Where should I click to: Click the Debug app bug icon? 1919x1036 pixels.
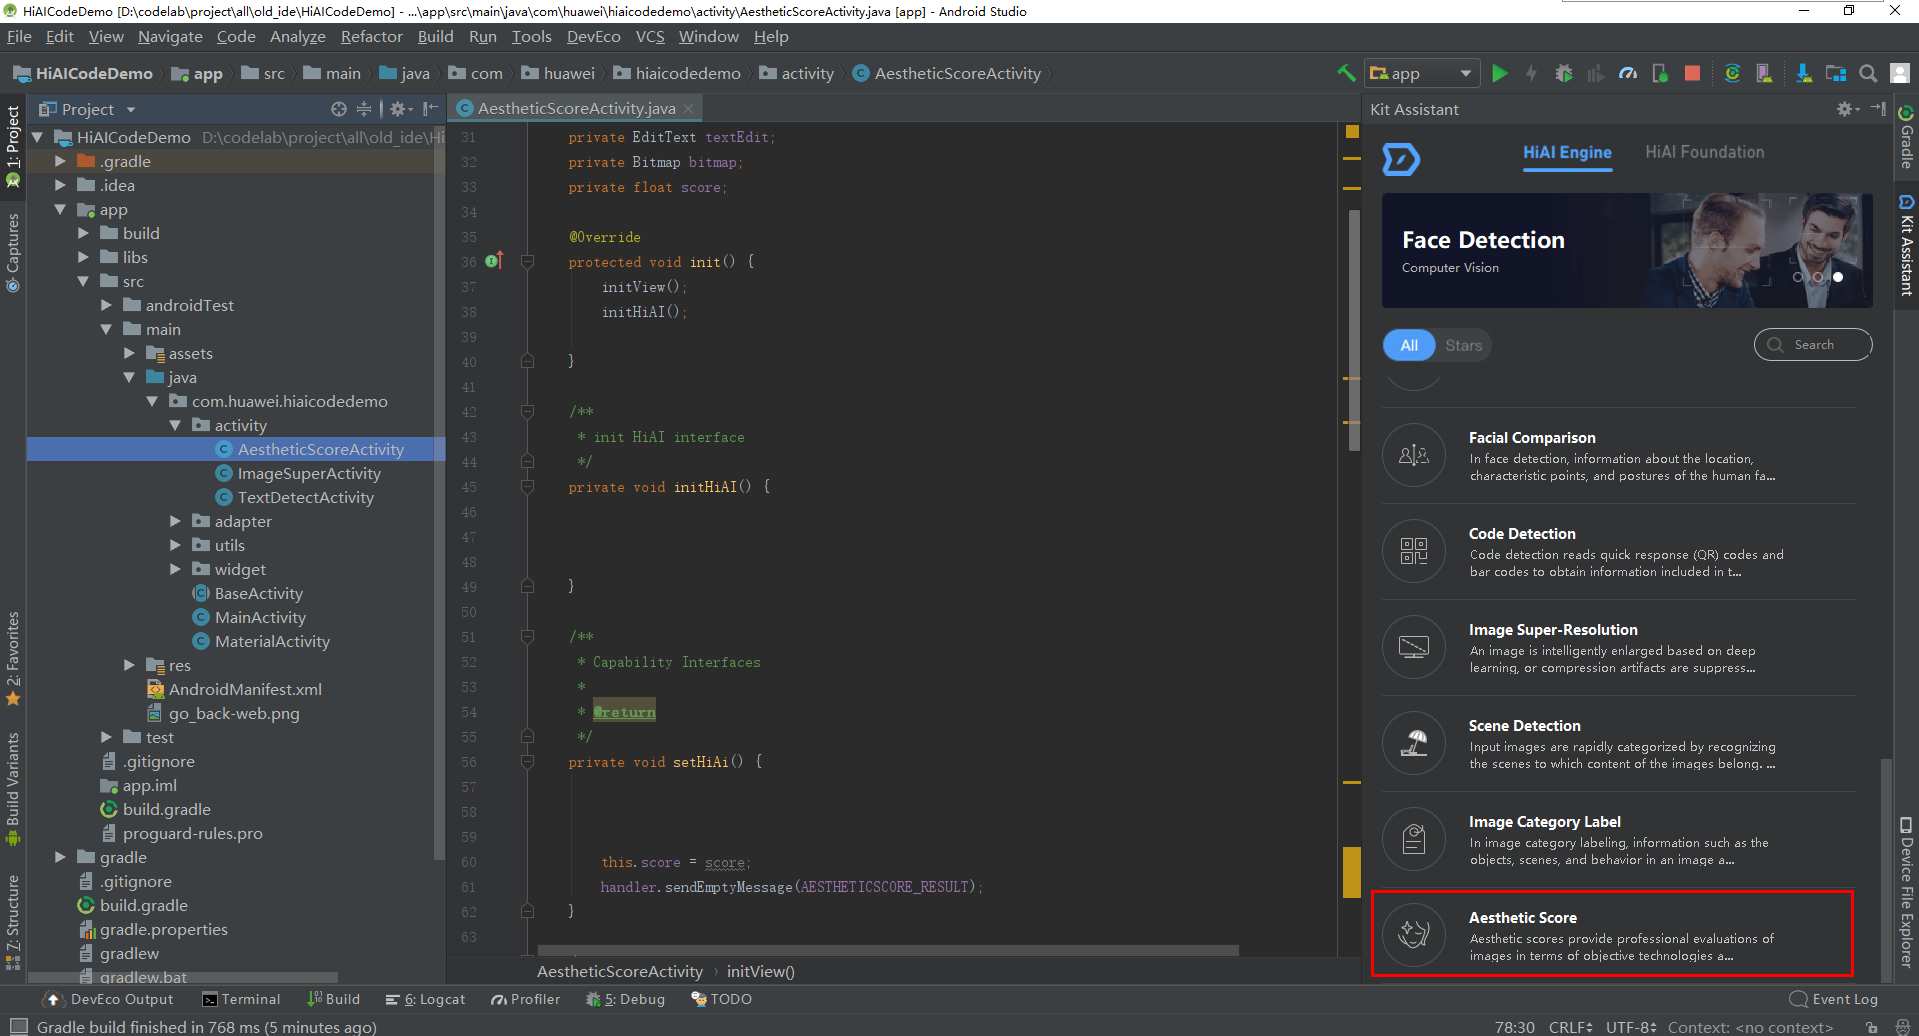click(1564, 73)
